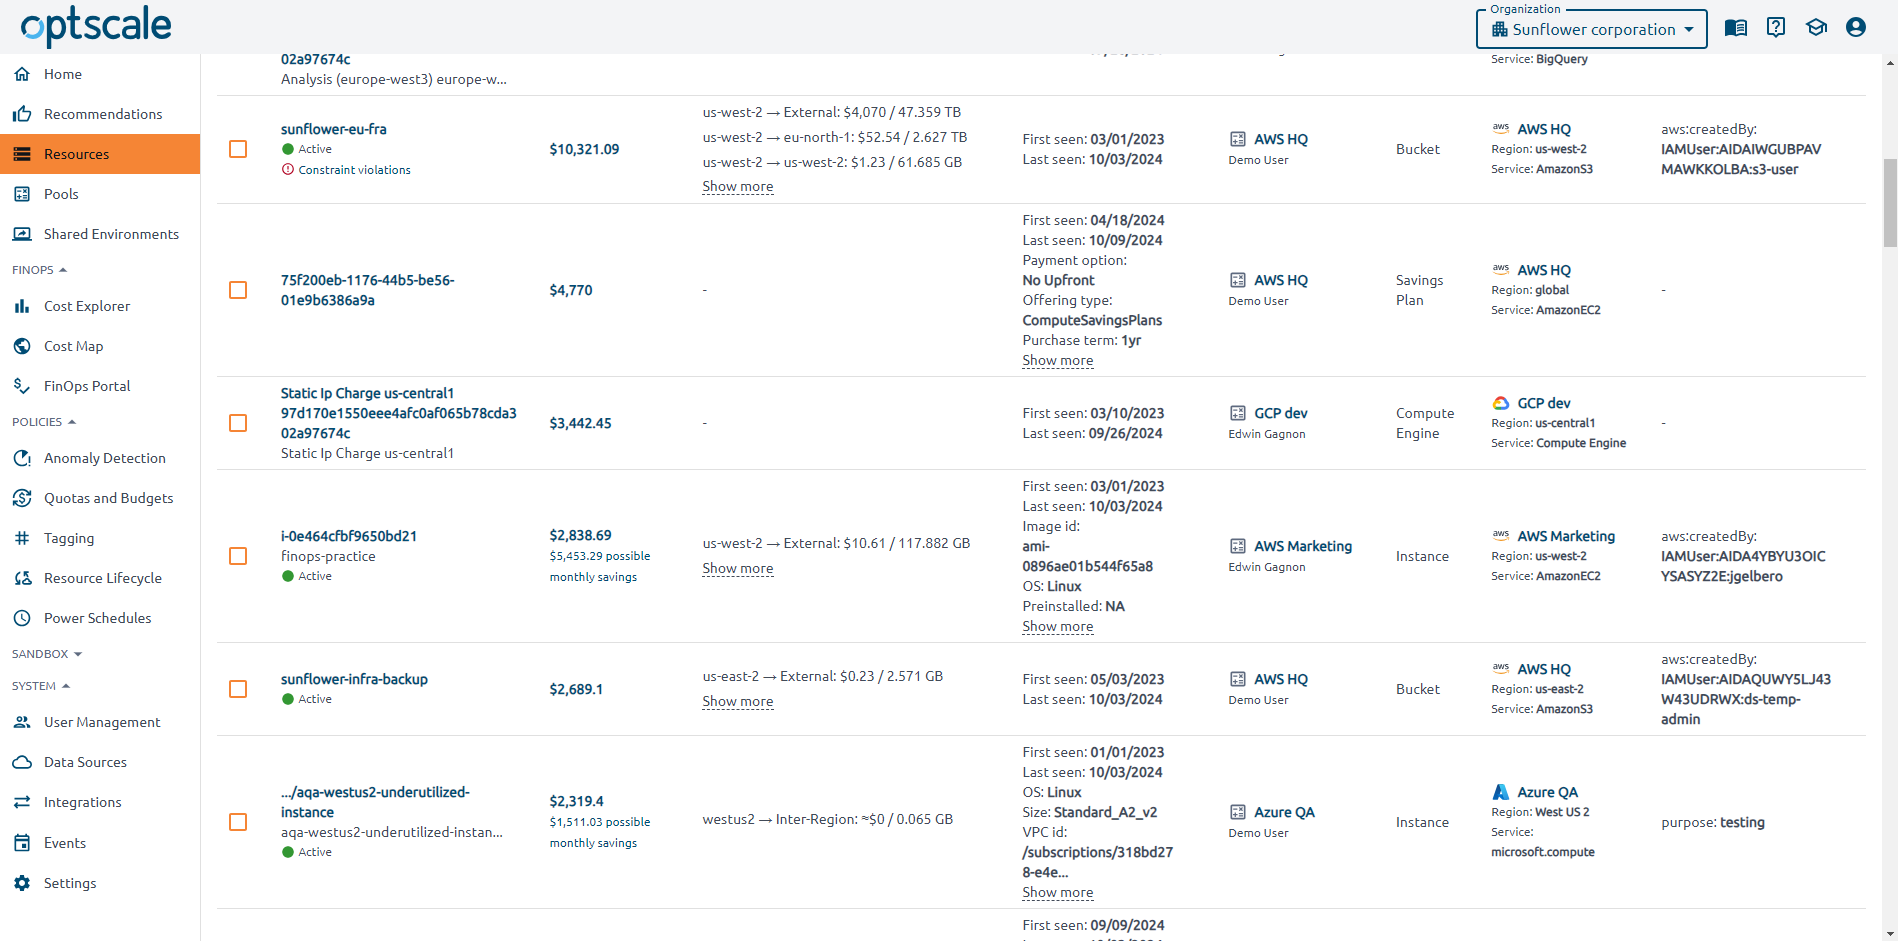Open the FinOps Portal icon
The width and height of the screenshot is (1898, 941).
click(x=22, y=386)
